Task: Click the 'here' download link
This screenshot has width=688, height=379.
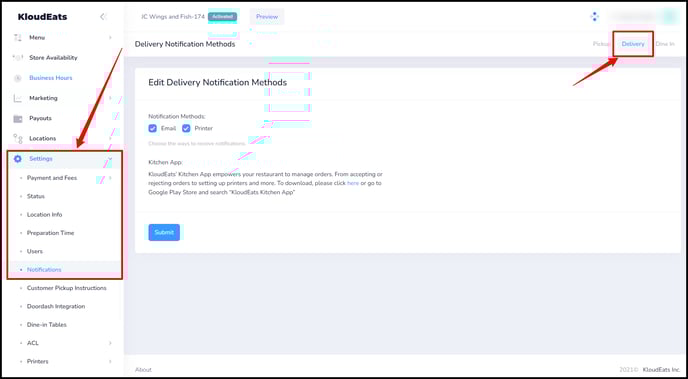Action: click(x=353, y=183)
